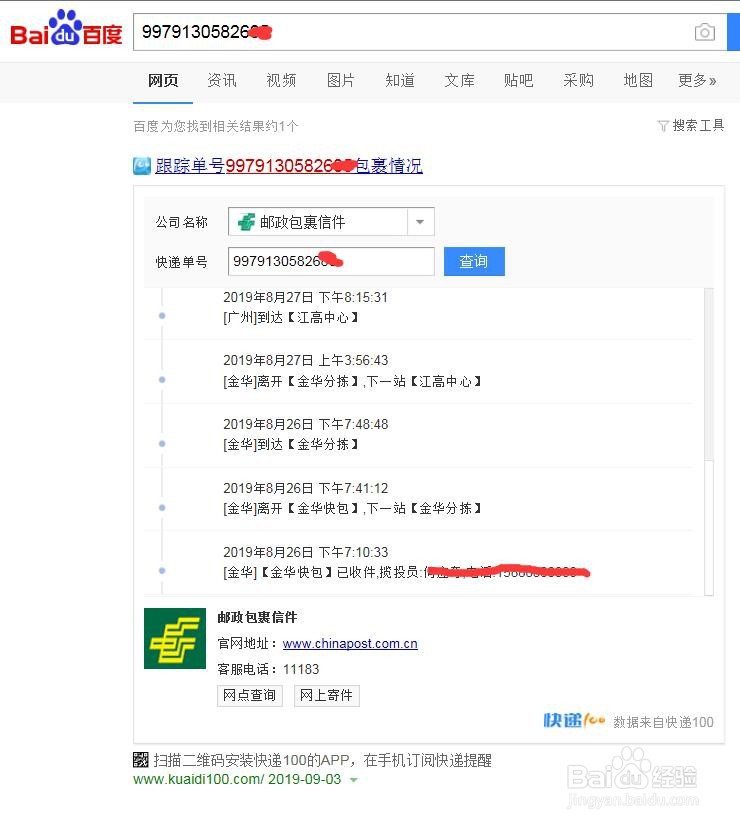Open www.chinapost.com.cn link
740x826 pixels.
350,644
